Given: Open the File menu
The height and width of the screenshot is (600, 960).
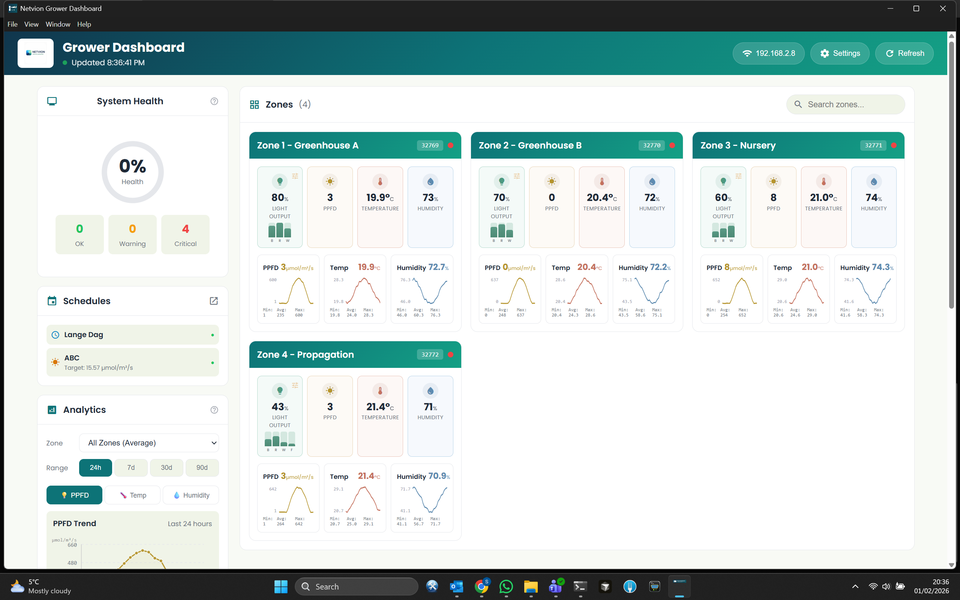Looking at the screenshot, I should (13, 24).
